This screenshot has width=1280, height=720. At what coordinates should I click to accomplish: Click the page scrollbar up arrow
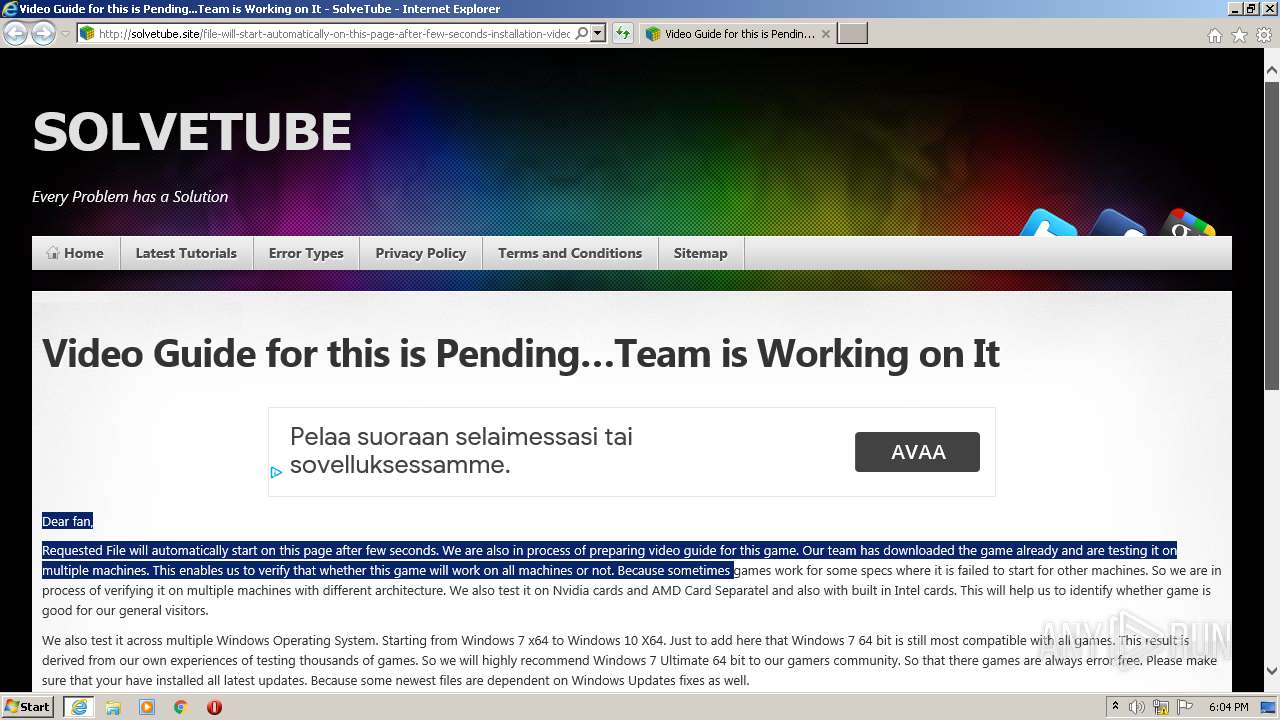tap(1272, 71)
